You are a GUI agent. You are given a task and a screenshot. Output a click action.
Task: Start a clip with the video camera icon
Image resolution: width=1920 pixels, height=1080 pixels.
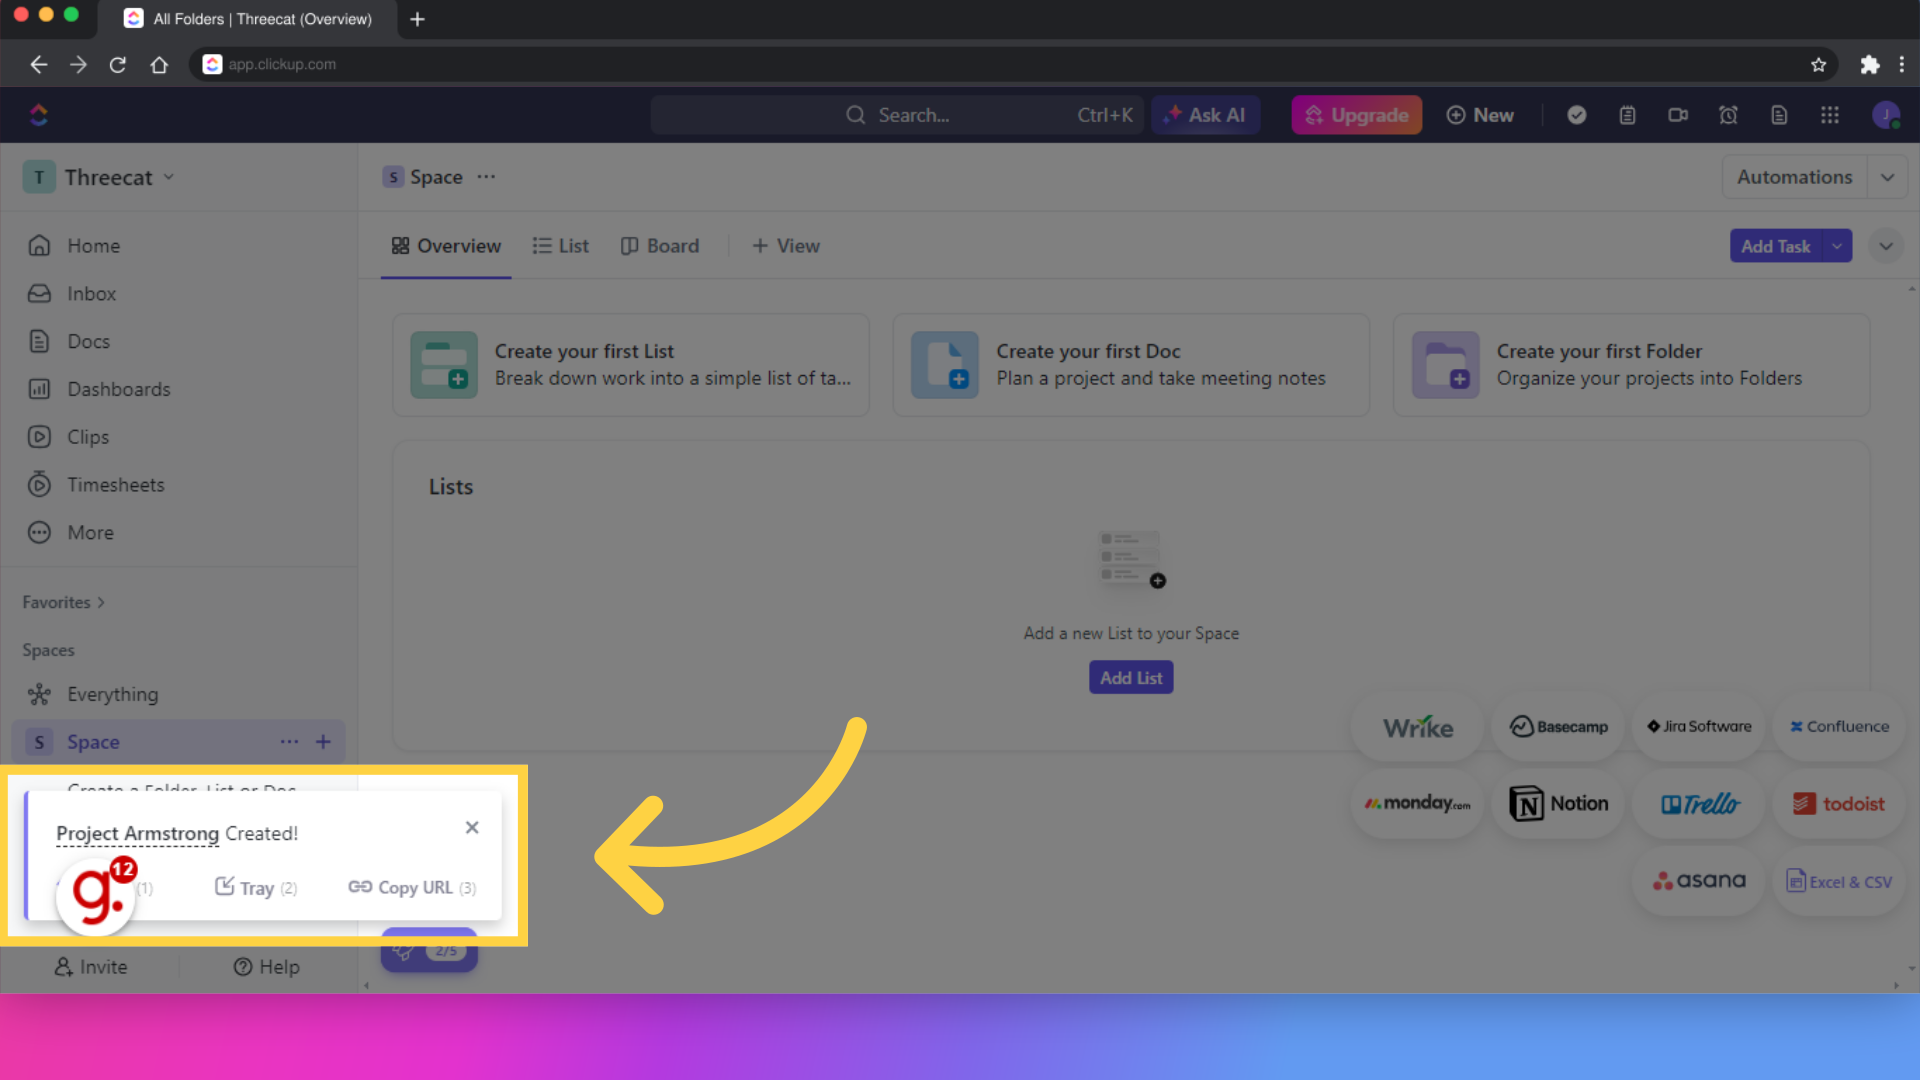[1678, 115]
